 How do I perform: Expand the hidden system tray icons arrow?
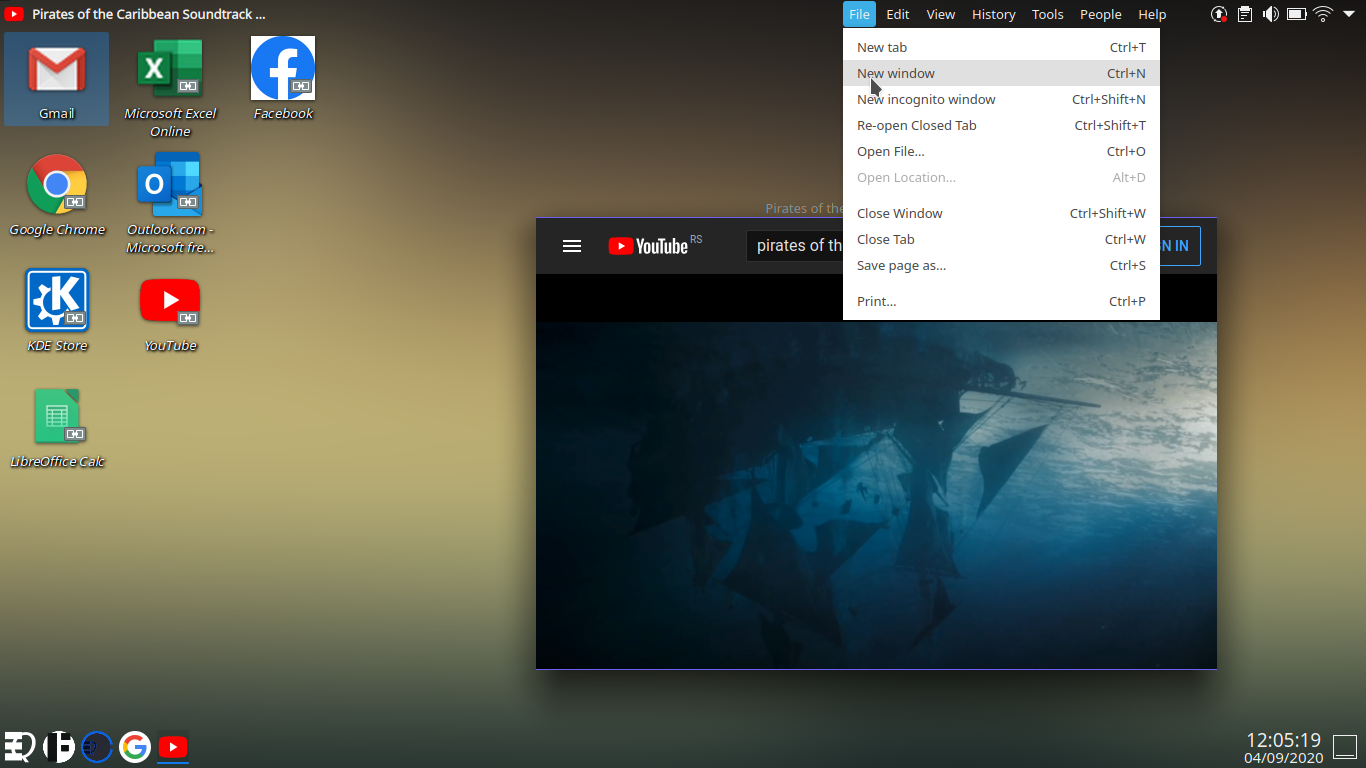point(1349,14)
